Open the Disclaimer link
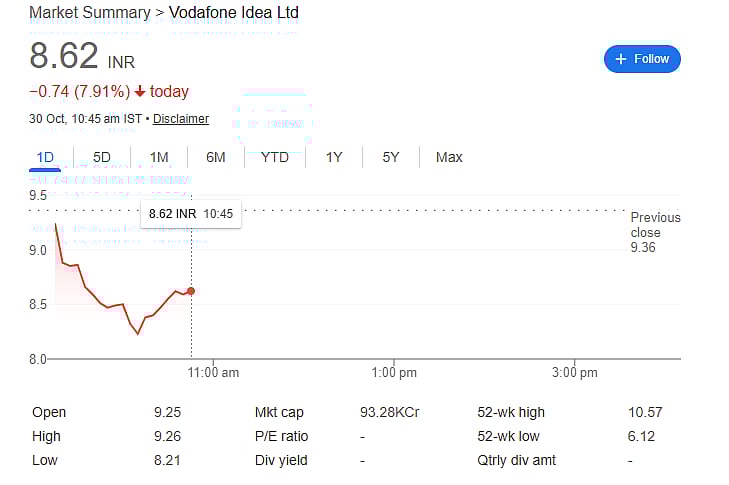This screenshot has width=729, height=485. pyautogui.click(x=181, y=119)
